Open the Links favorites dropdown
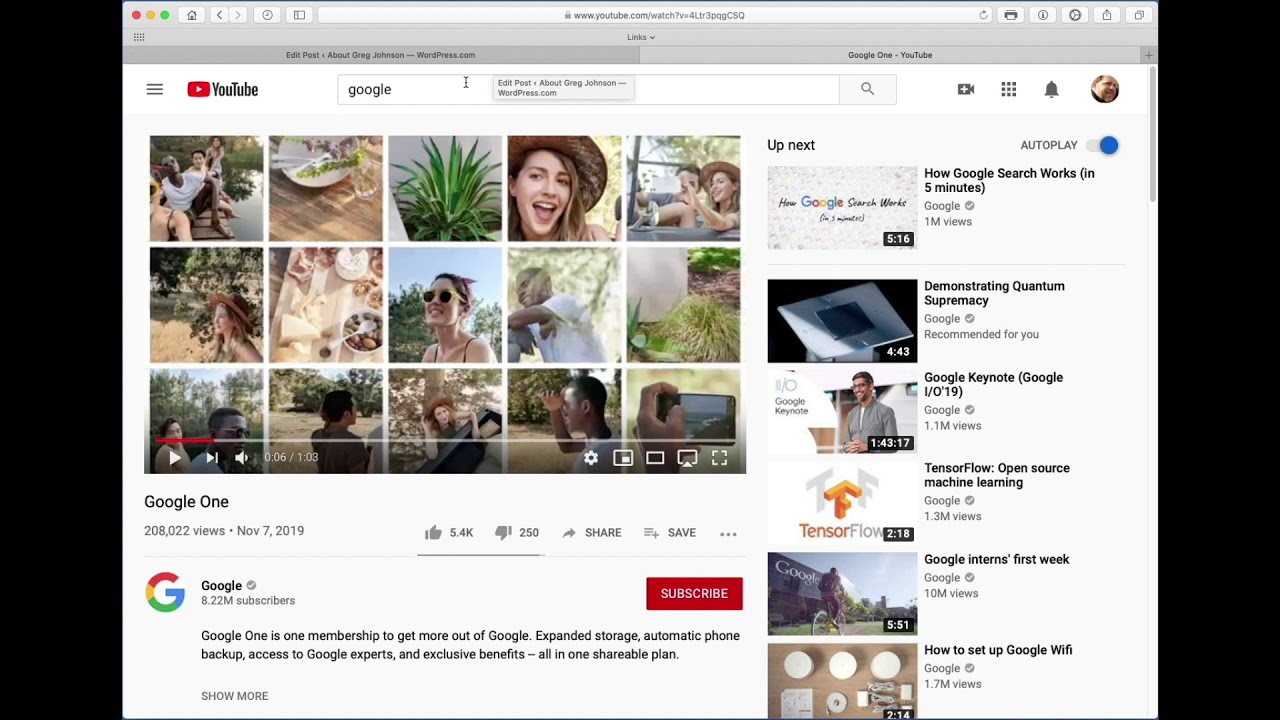Image resolution: width=1280 pixels, height=720 pixels. (641, 37)
